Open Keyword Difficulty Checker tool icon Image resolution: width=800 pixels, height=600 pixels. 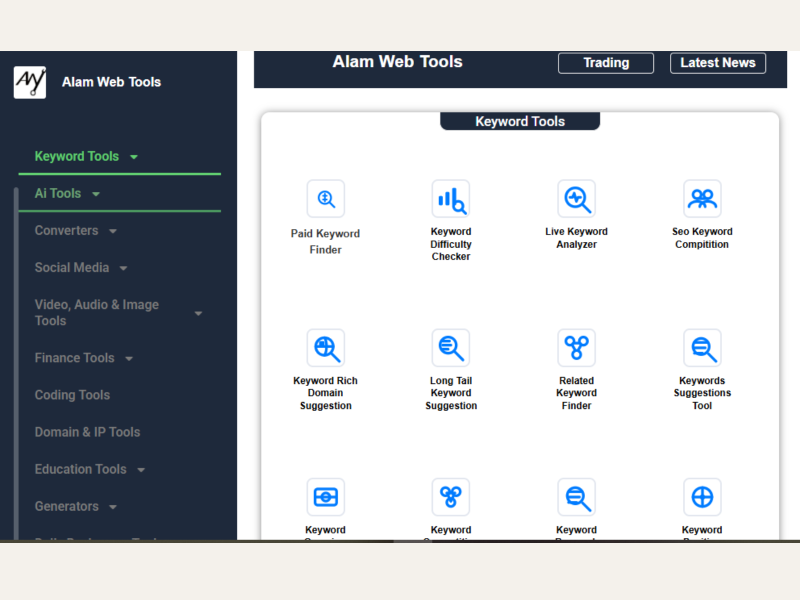(451, 199)
